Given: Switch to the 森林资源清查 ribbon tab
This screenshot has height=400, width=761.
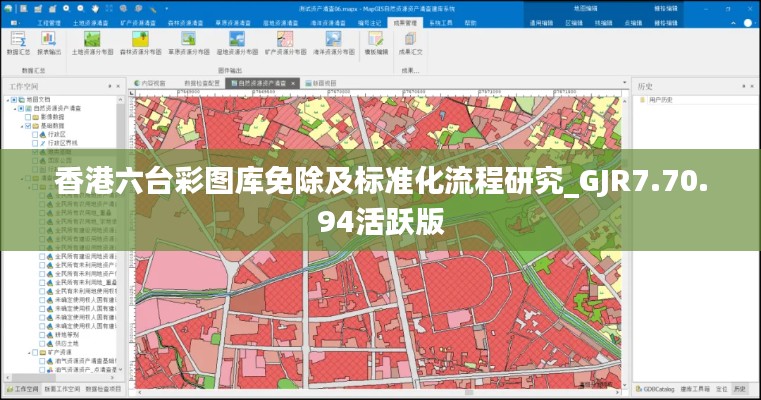Looking at the screenshot, I should (x=185, y=23).
